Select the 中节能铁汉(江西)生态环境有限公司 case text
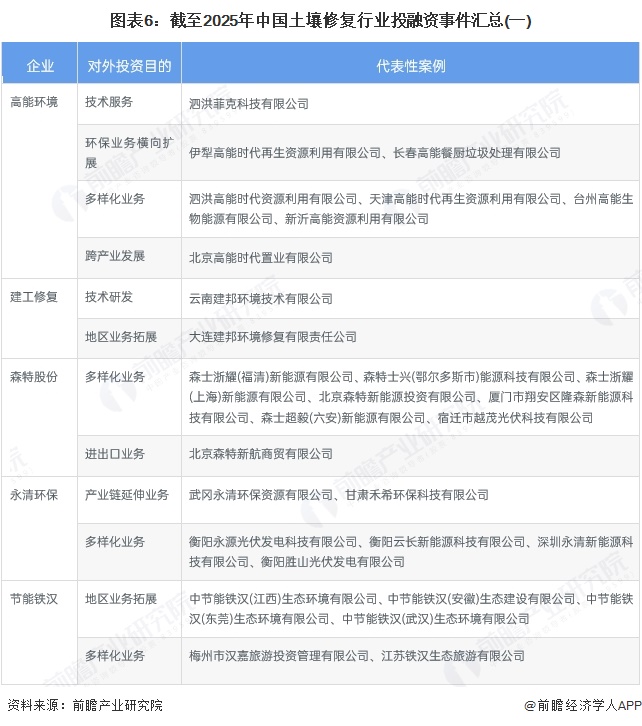This screenshot has height=726, width=642. pyautogui.click(x=283, y=599)
